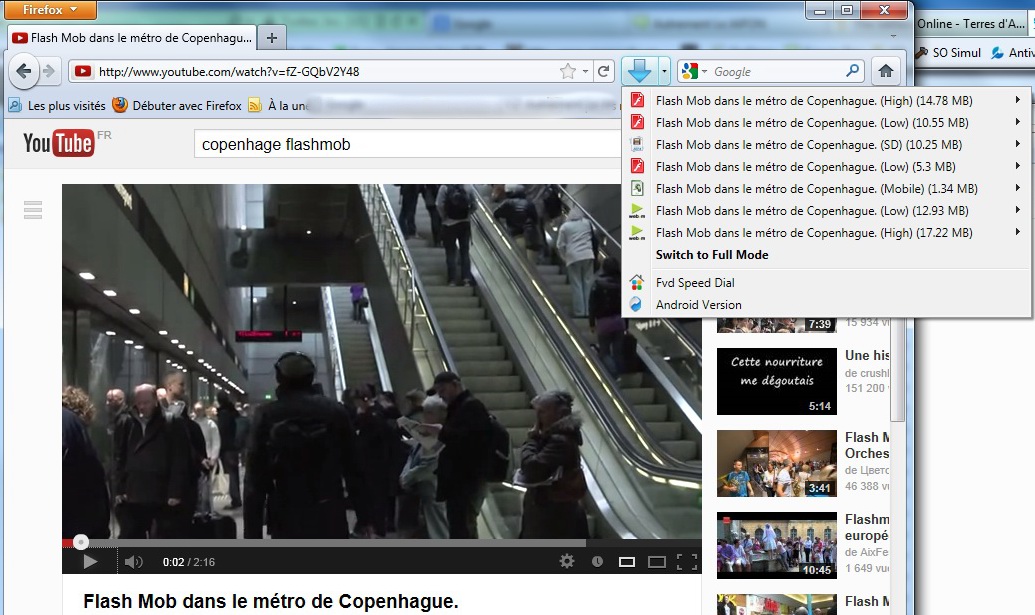Bookmark this page with the star icon
The image size is (1035, 615).
point(567,71)
